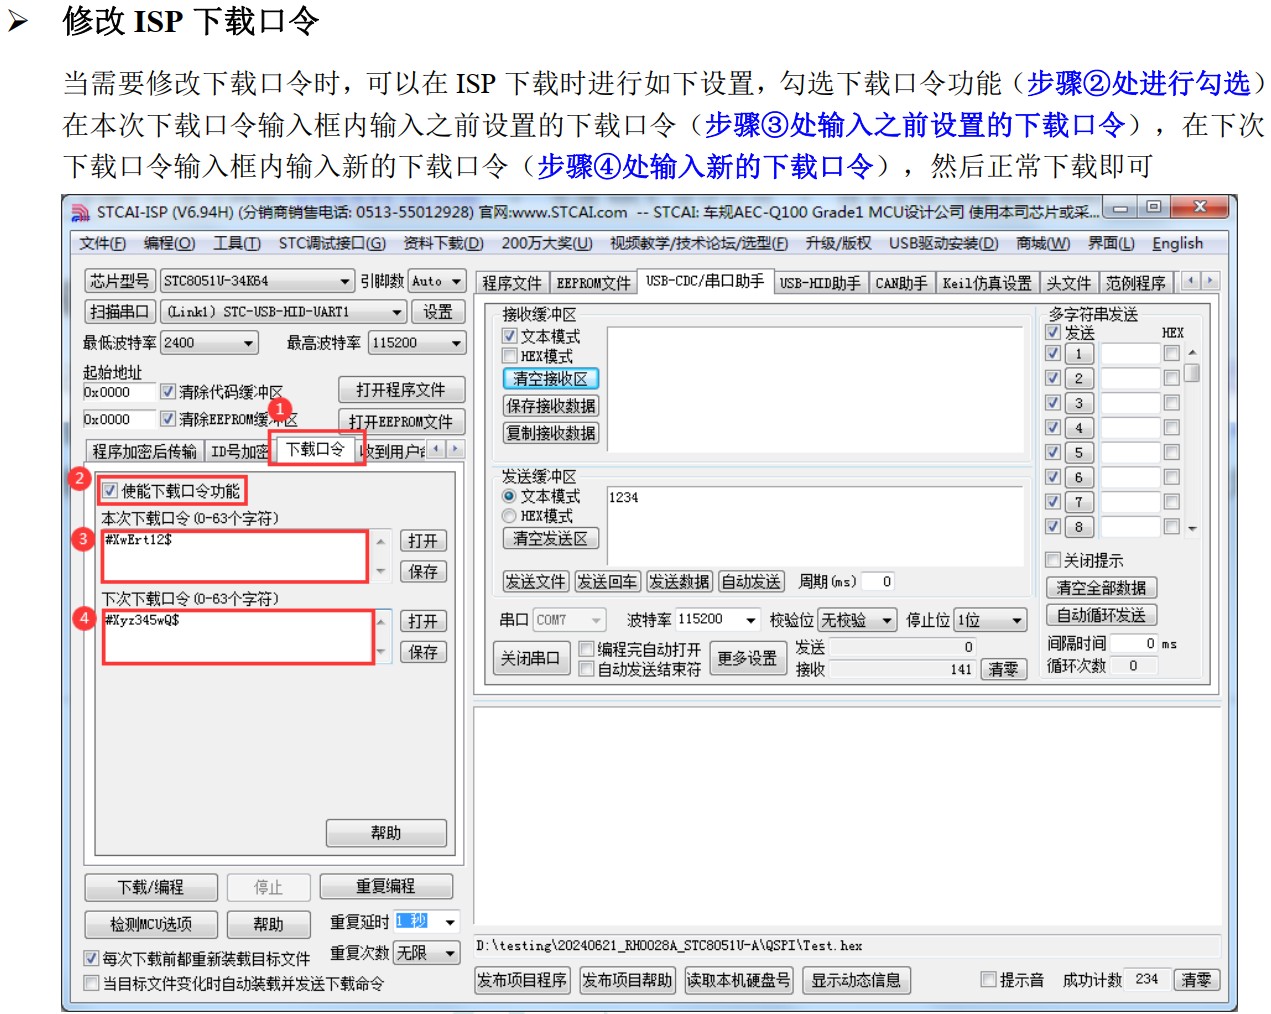Viewport: 1271px width, 1014px height.
Task: Open the 重复延时 dropdown
Action: [x=427, y=921]
